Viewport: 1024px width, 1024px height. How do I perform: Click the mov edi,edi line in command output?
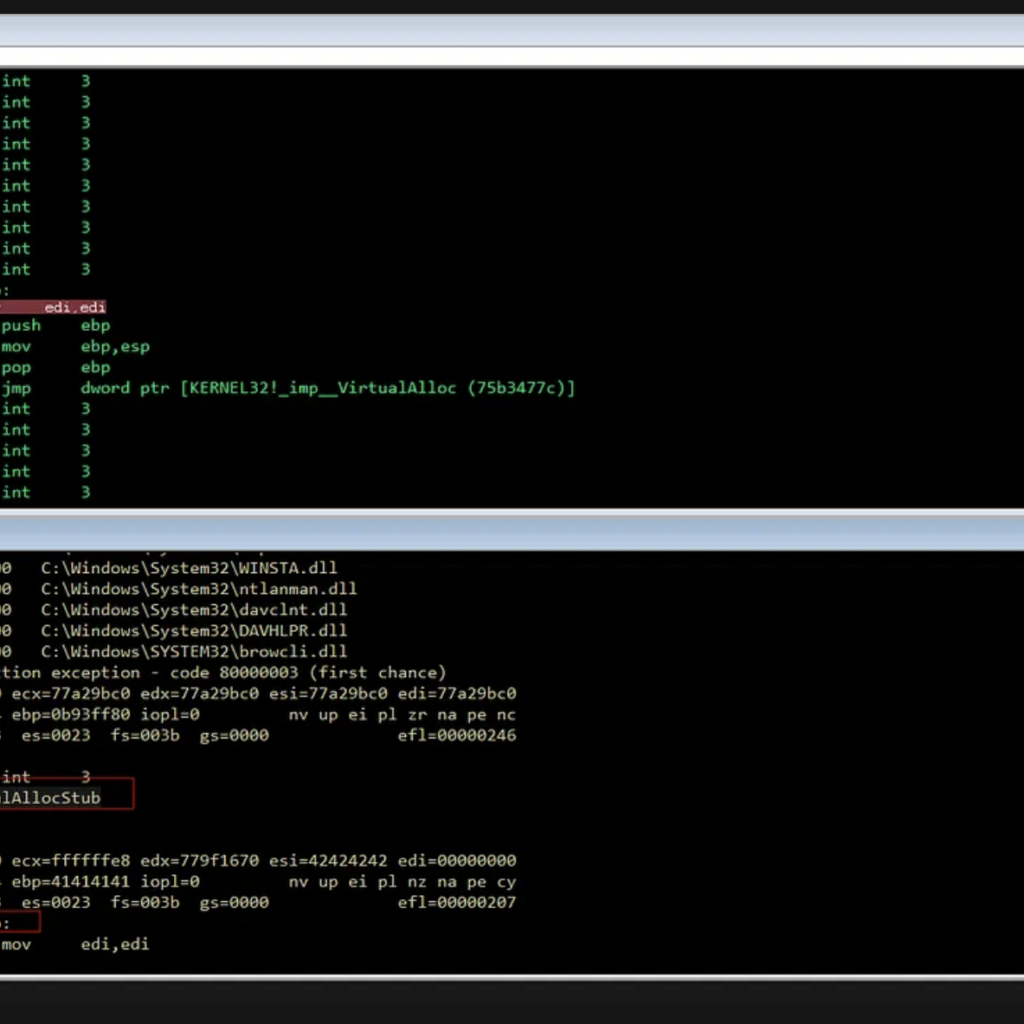tap(75, 944)
